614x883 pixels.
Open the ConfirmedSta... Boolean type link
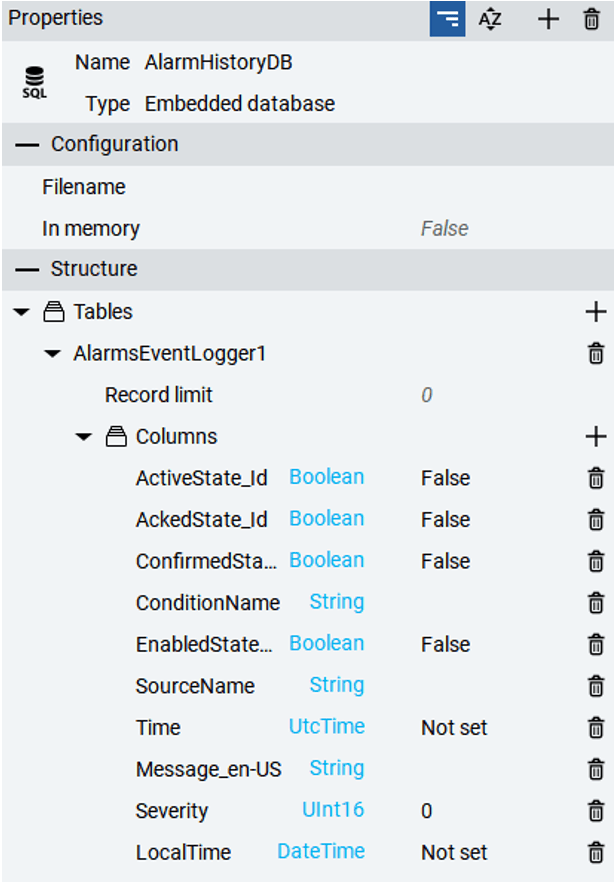(327, 560)
